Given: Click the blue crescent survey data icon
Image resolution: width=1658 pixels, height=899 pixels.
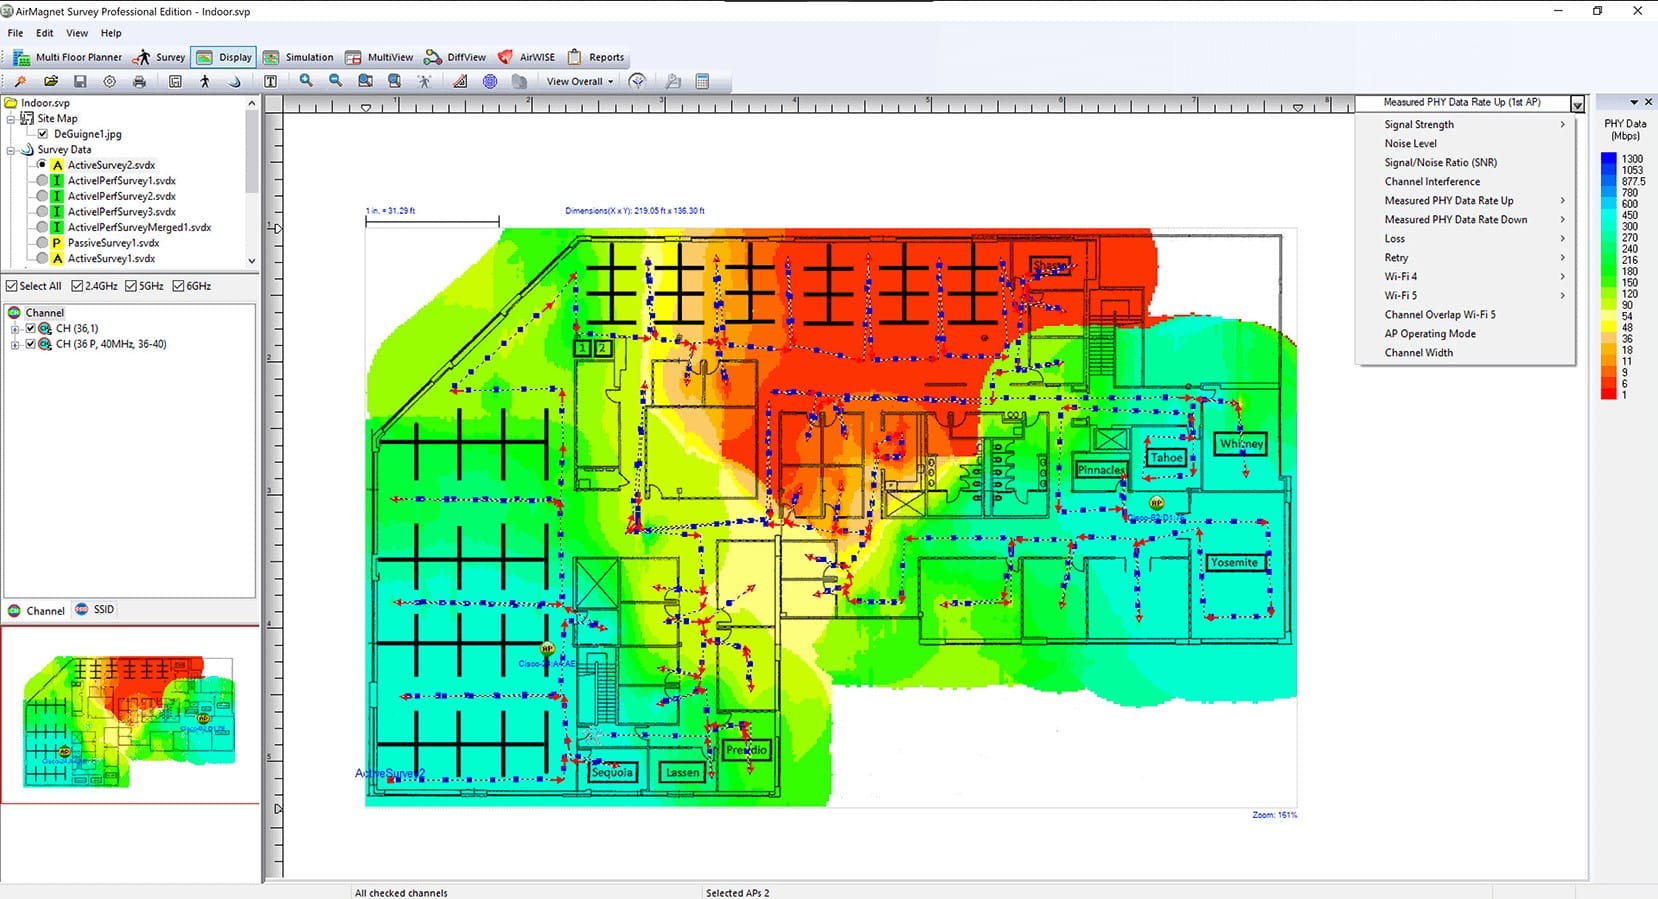Looking at the screenshot, I should pyautogui.click(x=235, y=82).
